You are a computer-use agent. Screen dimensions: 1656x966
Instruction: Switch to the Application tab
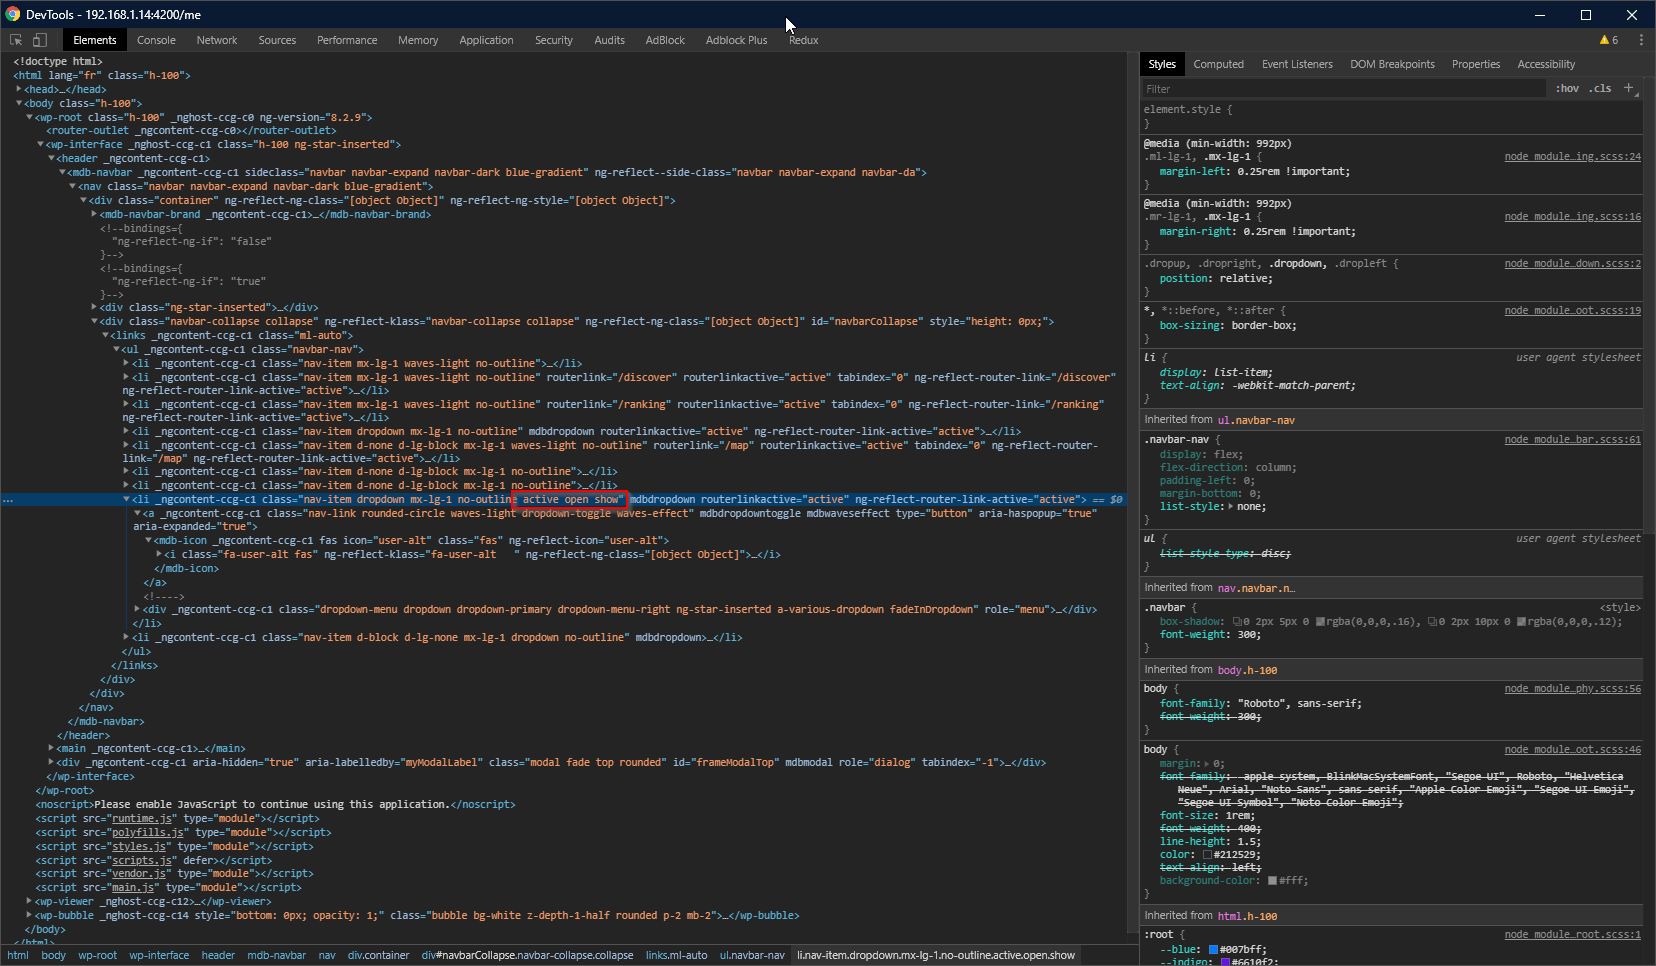(486, 40)
